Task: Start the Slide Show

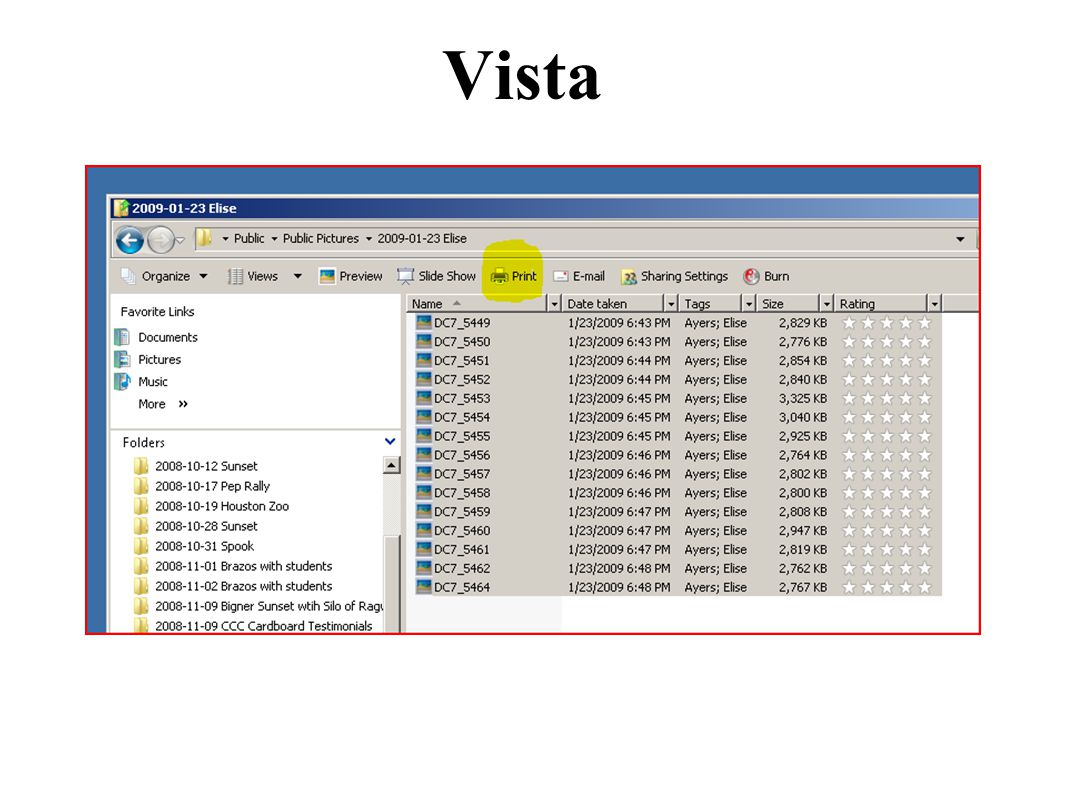Action: [436, 276]
